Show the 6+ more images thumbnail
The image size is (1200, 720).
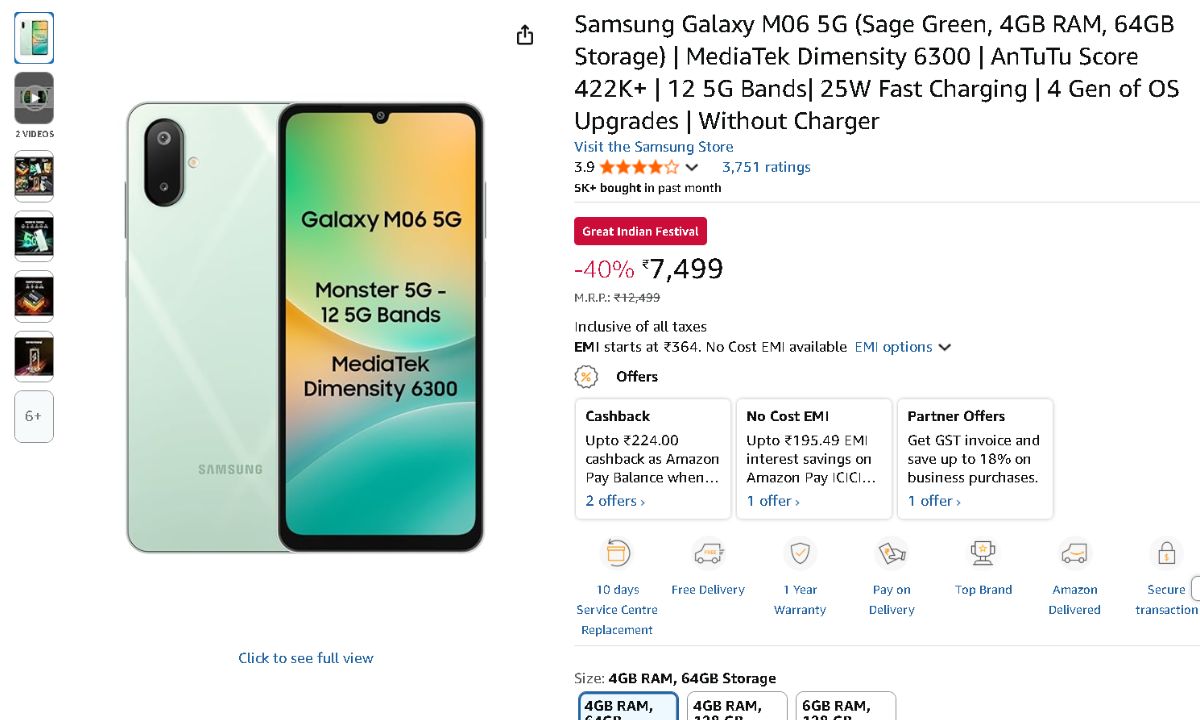[34, 416]
